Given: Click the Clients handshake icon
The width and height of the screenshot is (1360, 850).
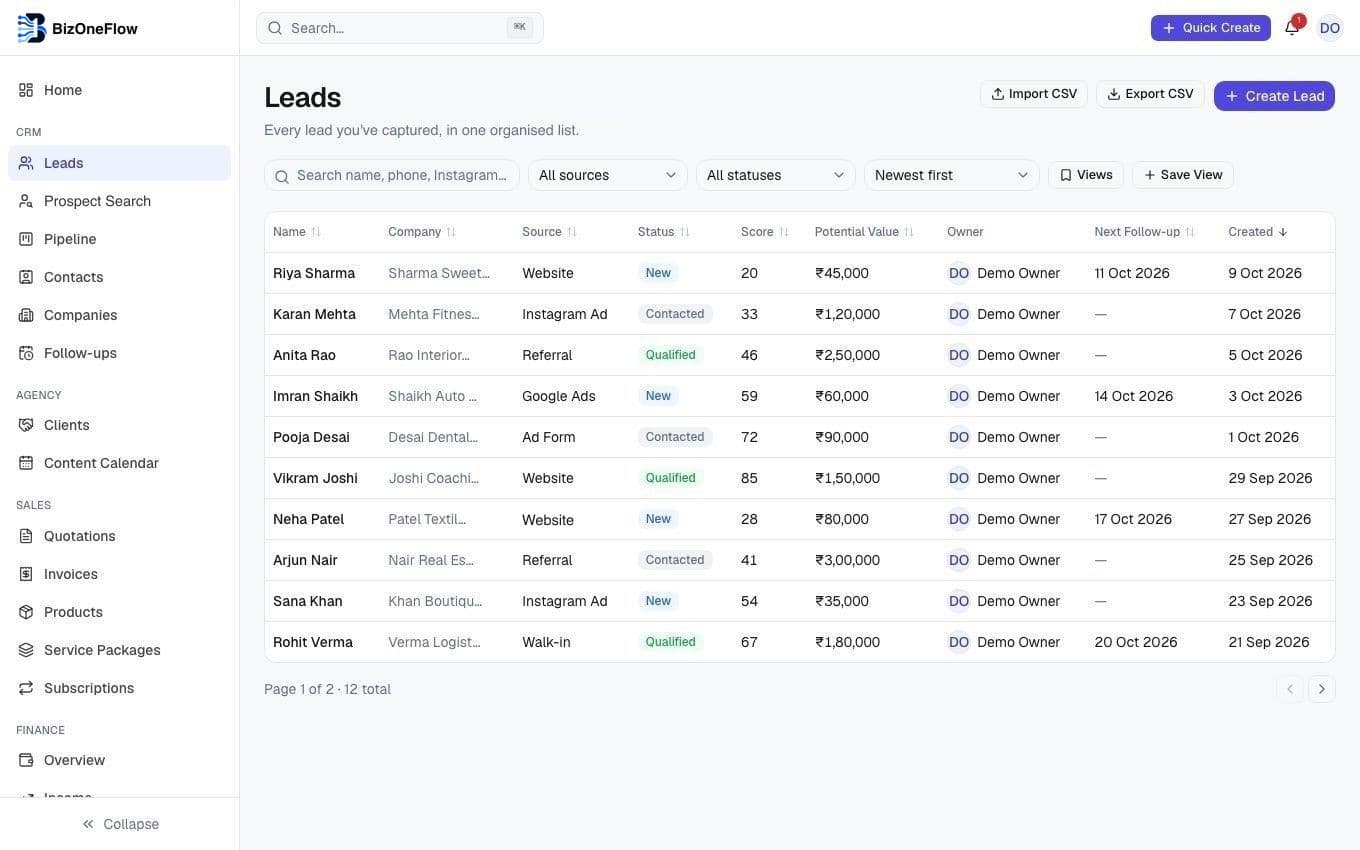Looking at the screenshot, I should click(x=26, y=425).
